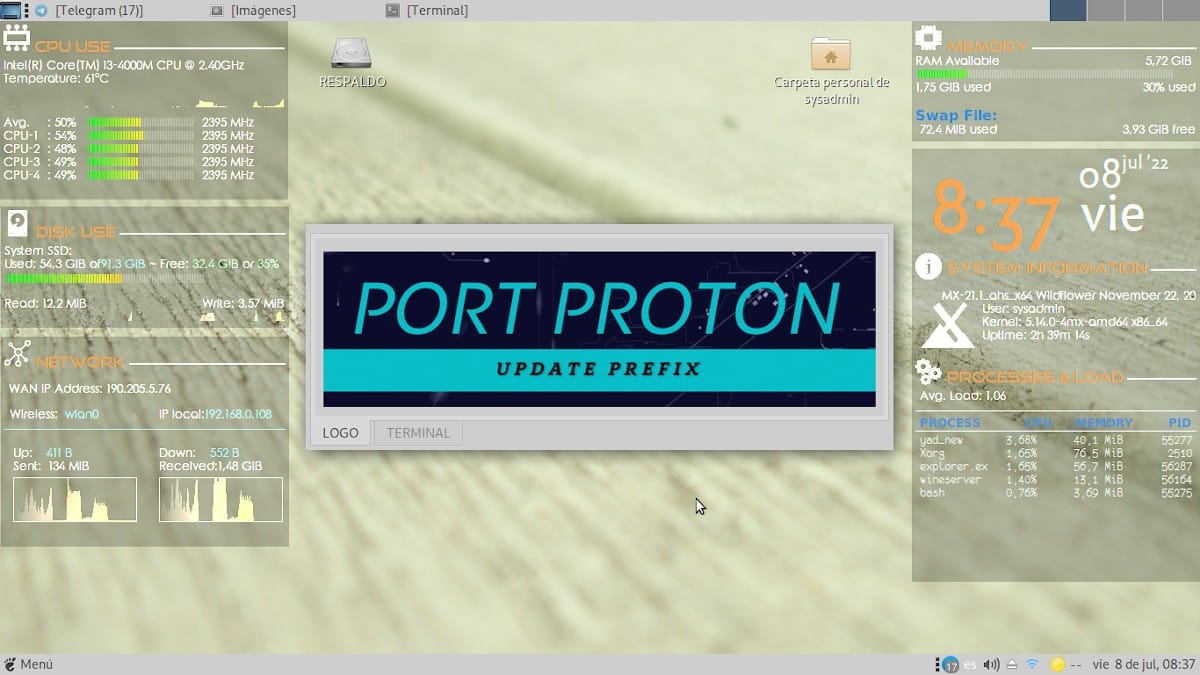Click the explorer.ex process row
The height and width of the screenshot is (675, 1200).
click(x=1056, y=466)
